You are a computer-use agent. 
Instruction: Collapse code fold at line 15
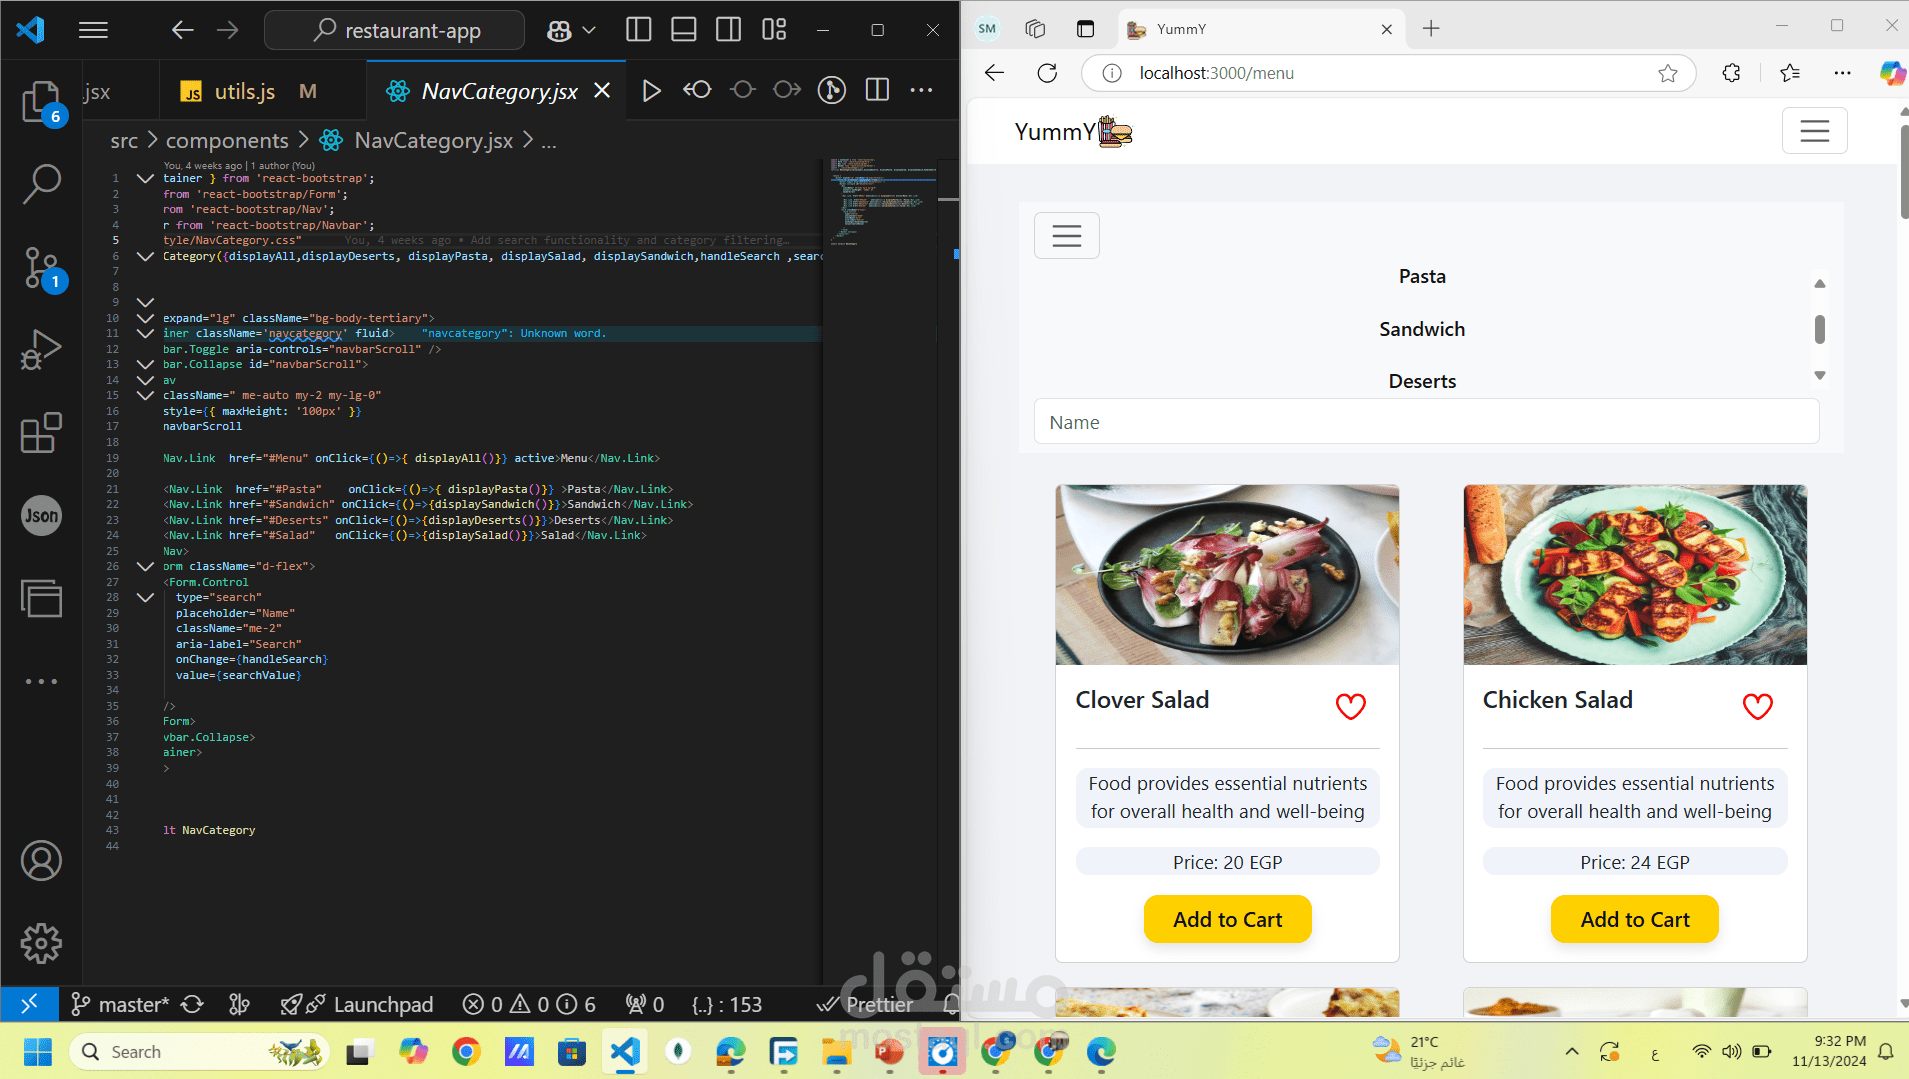coord(145,396)
